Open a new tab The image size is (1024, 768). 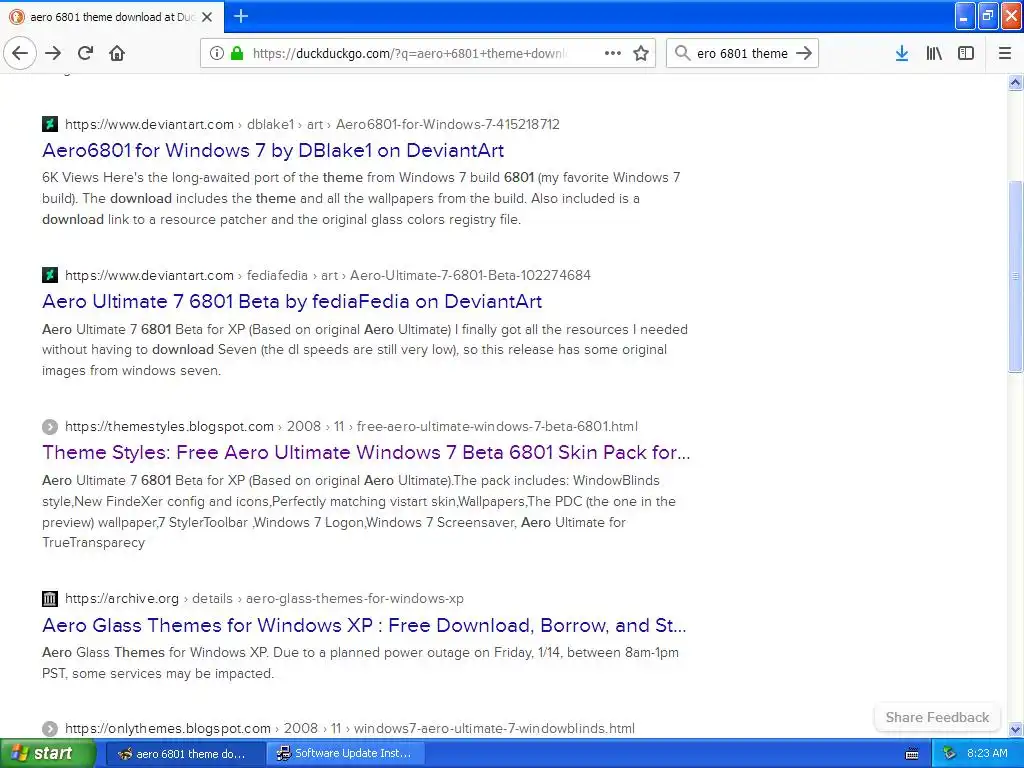241,16
